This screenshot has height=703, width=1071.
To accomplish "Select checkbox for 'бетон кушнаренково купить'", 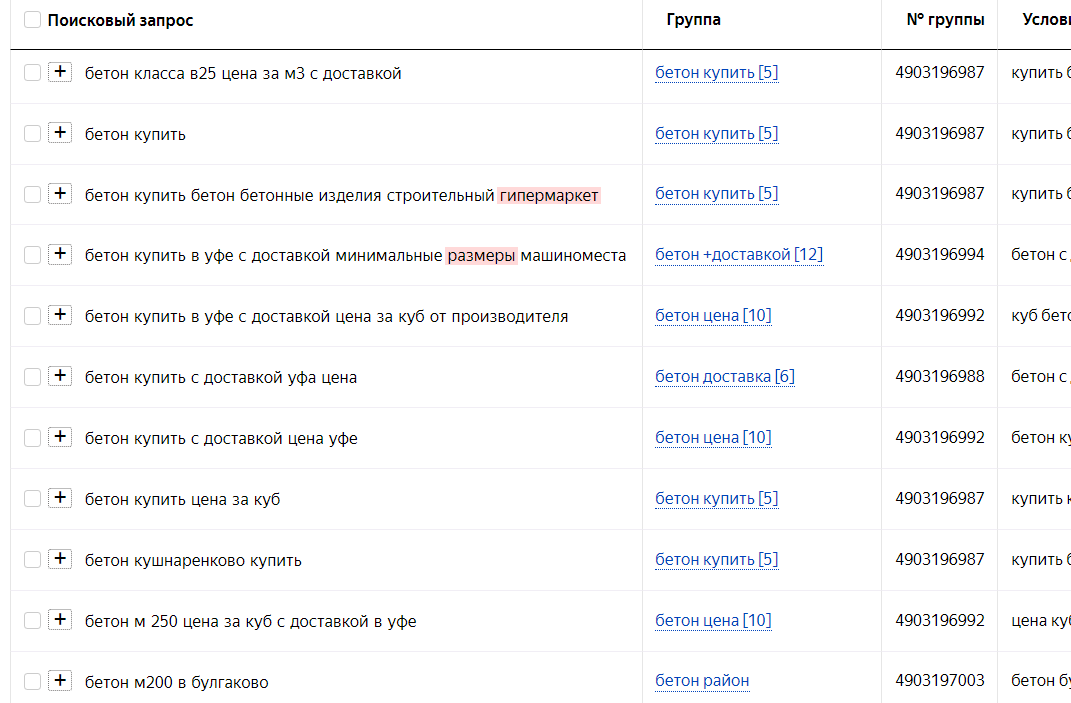I will (x=32, y=560).
